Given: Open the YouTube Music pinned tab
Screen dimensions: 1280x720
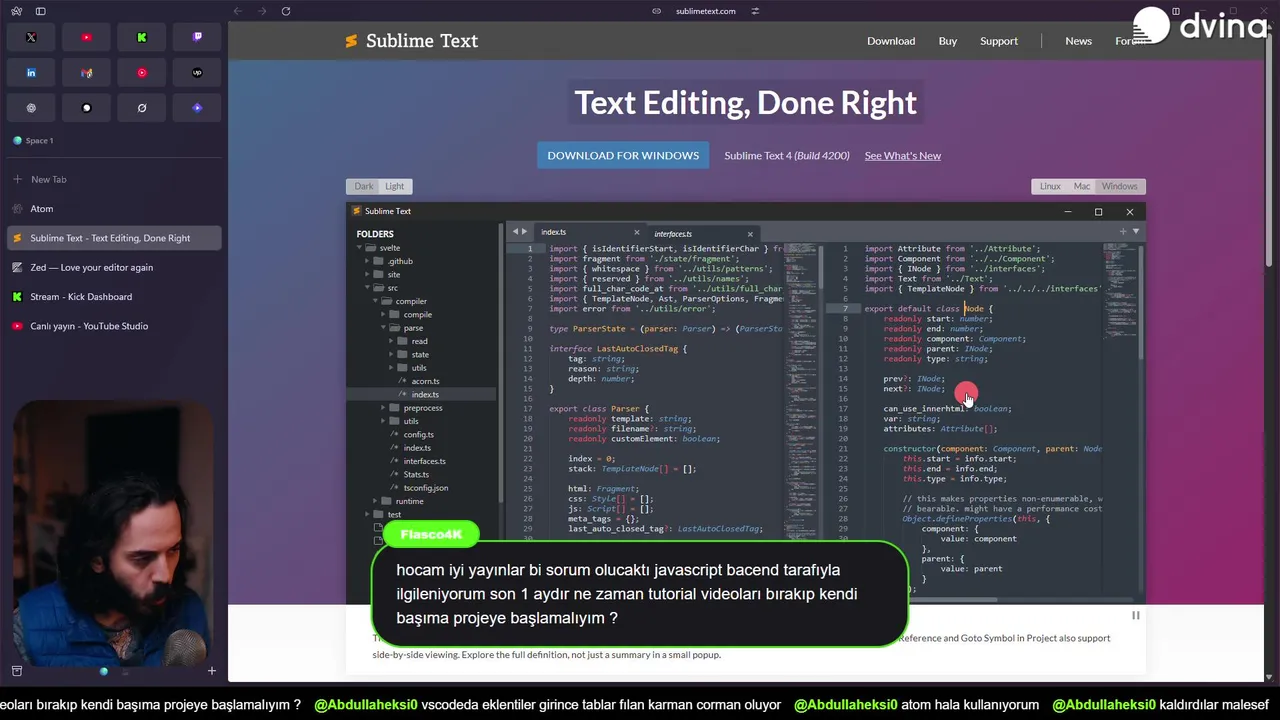Looking at the screenshot, I should coord(142,73).
